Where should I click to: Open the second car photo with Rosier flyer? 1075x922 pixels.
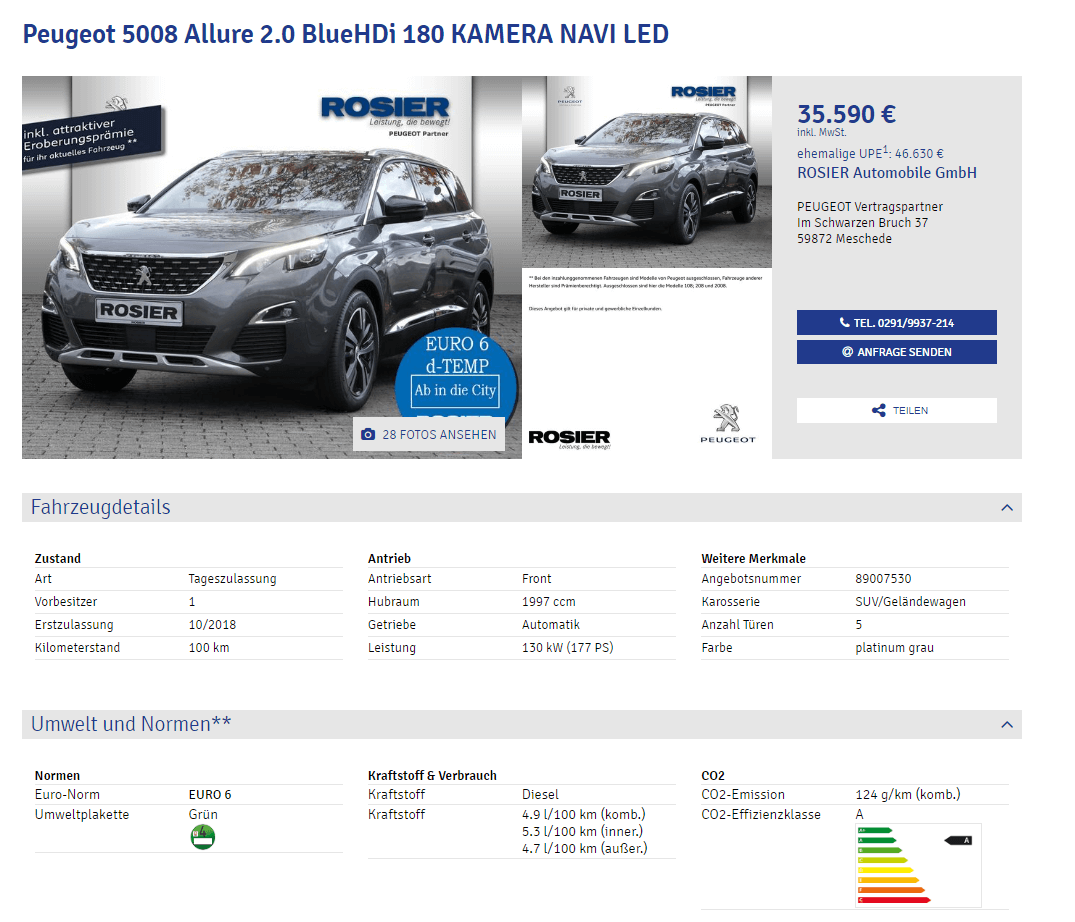pos(647,267)
